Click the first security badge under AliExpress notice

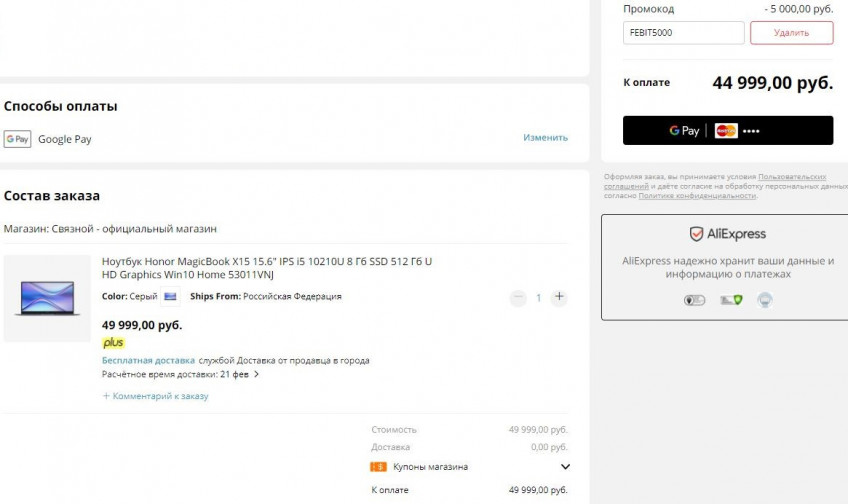click(694, 300)
